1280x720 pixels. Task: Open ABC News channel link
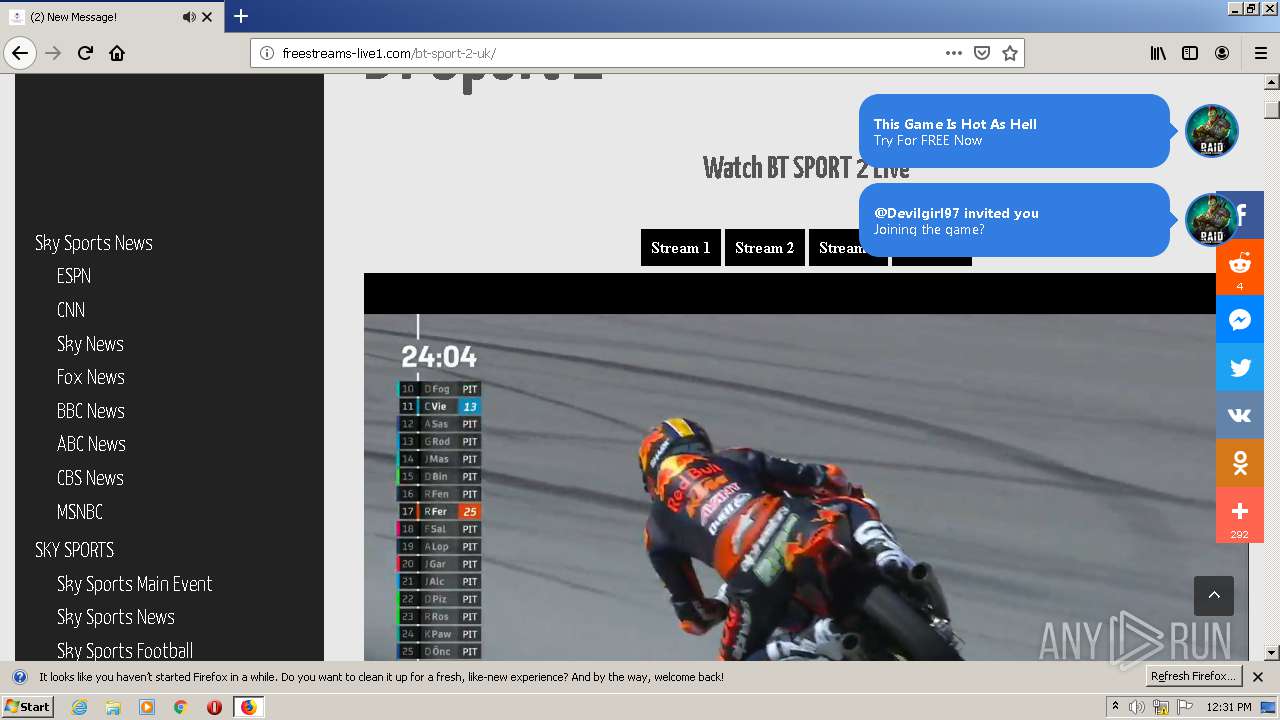point(91,444)
